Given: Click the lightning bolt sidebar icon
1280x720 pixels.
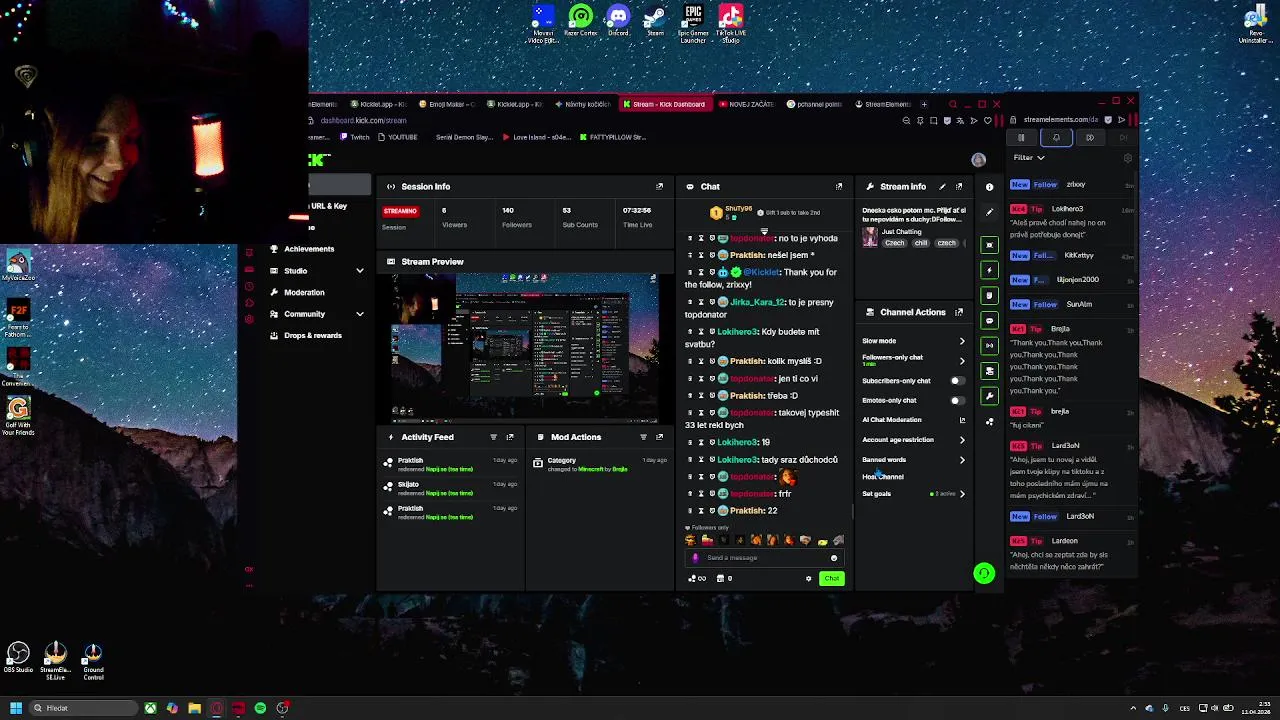Looking at the screenshot, I should tap(989, 270).
